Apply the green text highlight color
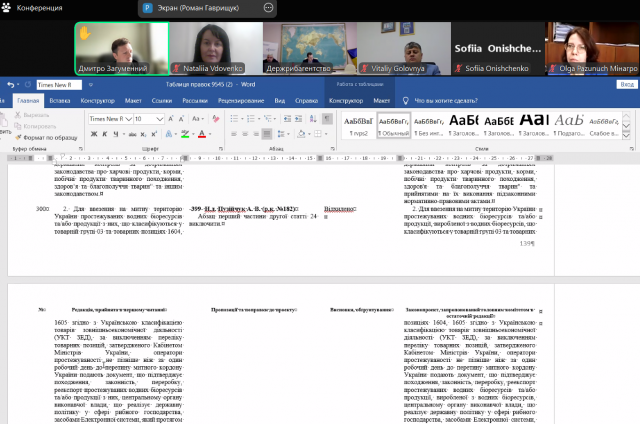Screen dimensions: 640x424 [185, 134]
